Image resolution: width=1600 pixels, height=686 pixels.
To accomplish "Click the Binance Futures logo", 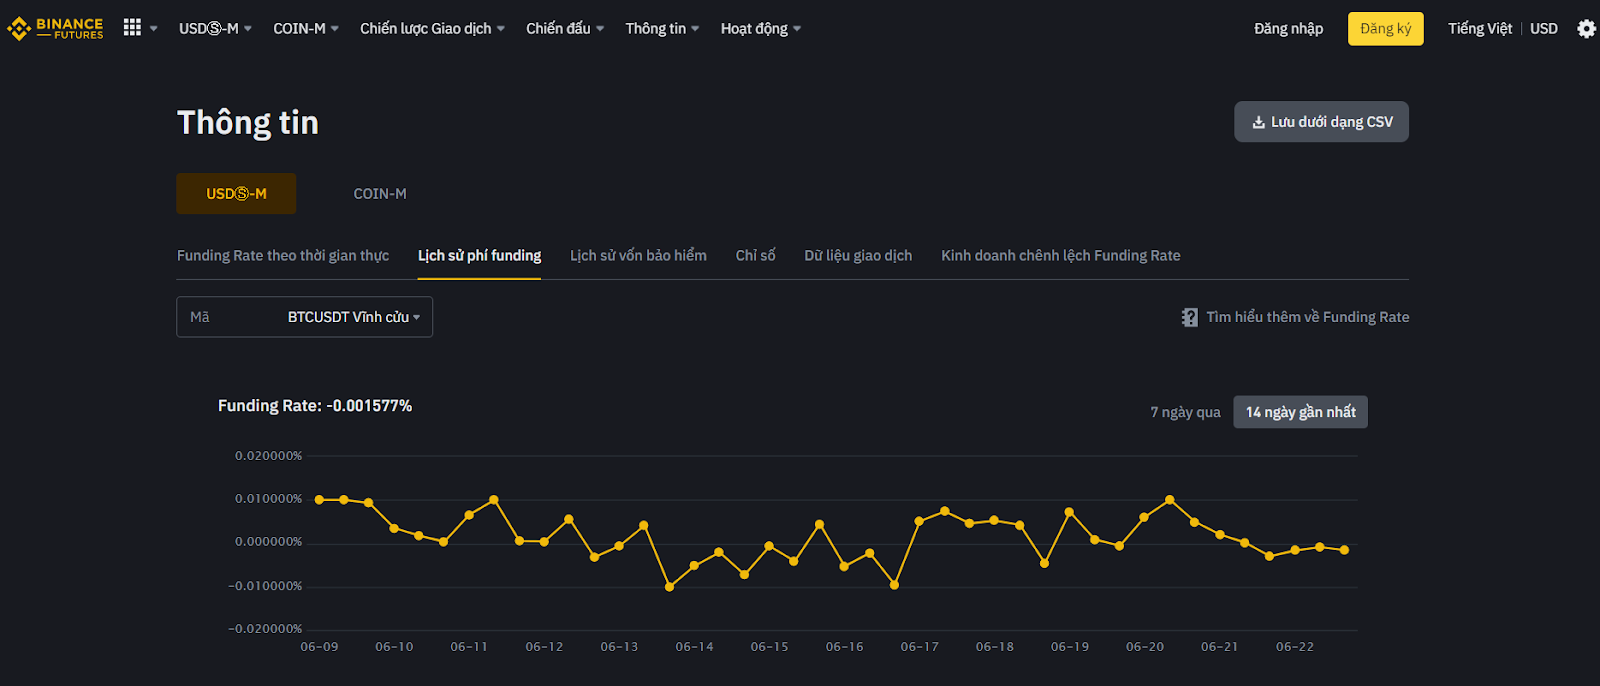I will (55, 28).
